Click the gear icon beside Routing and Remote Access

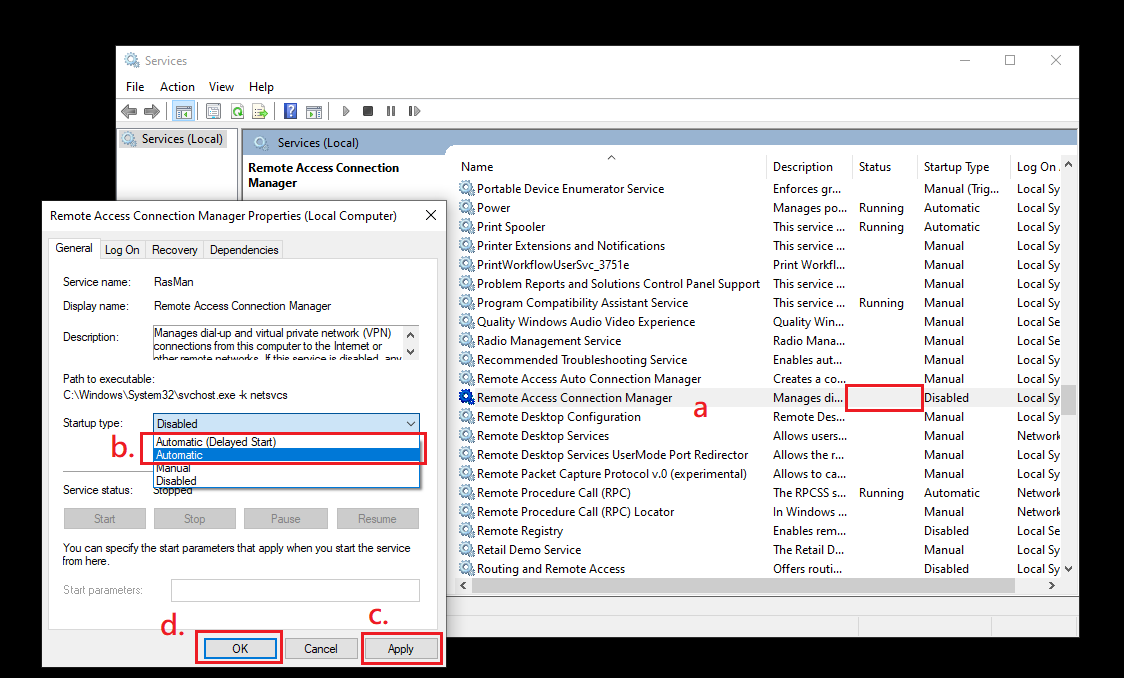[467, 568]
